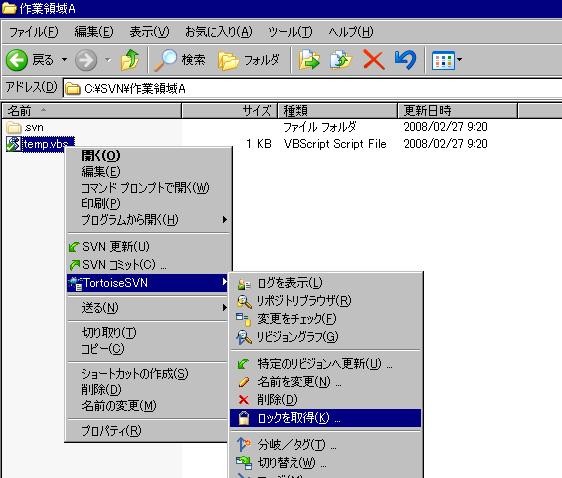Choose 名前の変更(M) menu entry
Viewport: 562px width, 478px height.
(x=148, y=406)
